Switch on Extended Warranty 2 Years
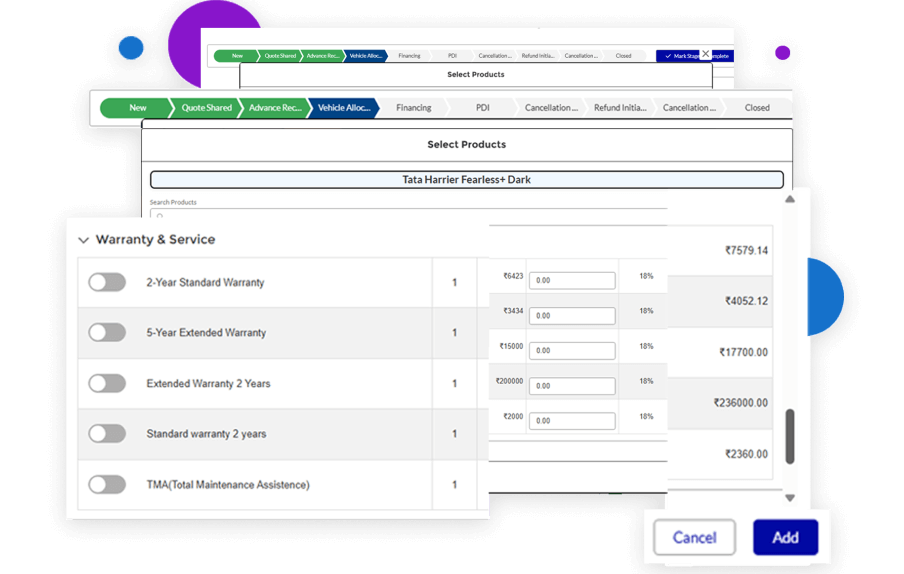904x574 pixels. [107, 384]
